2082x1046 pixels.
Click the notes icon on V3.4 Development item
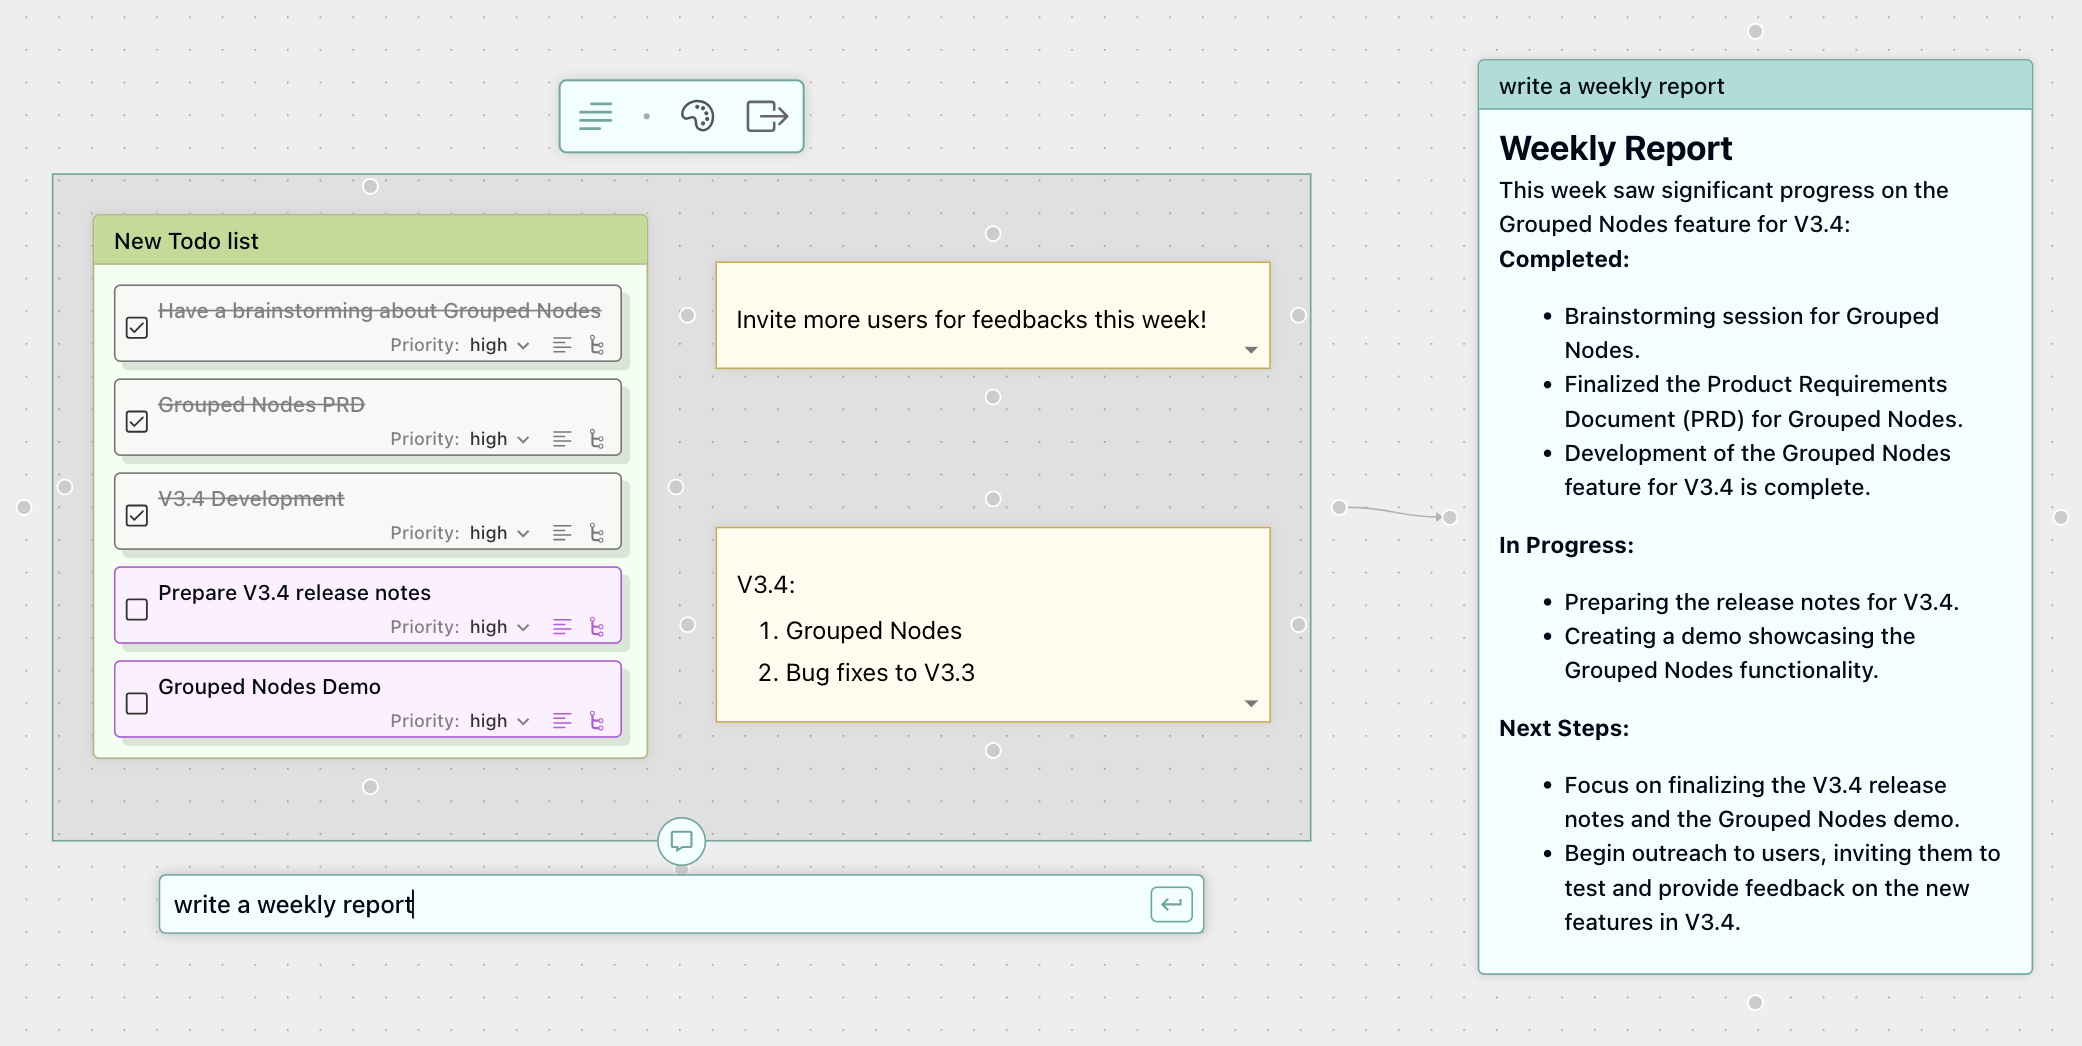point(560,532)
